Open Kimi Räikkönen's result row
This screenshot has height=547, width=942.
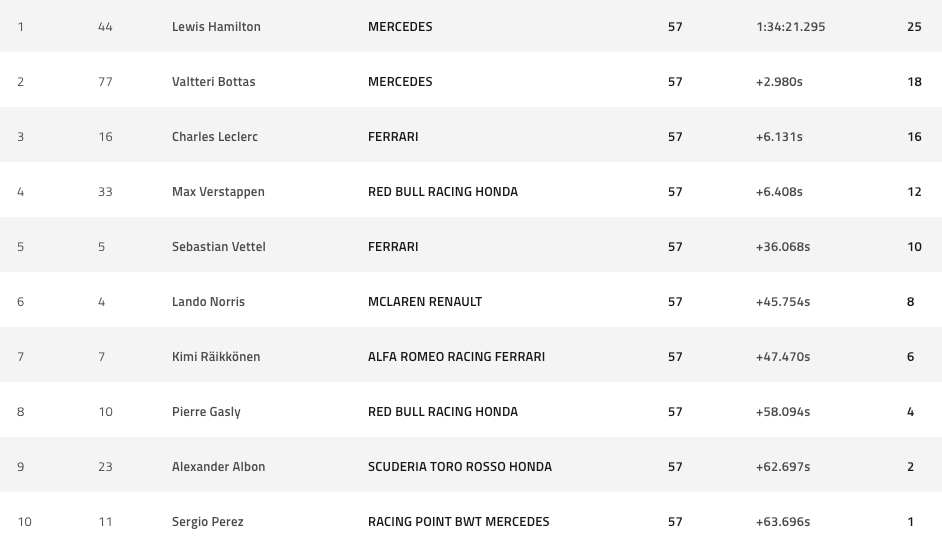[471, 357]
